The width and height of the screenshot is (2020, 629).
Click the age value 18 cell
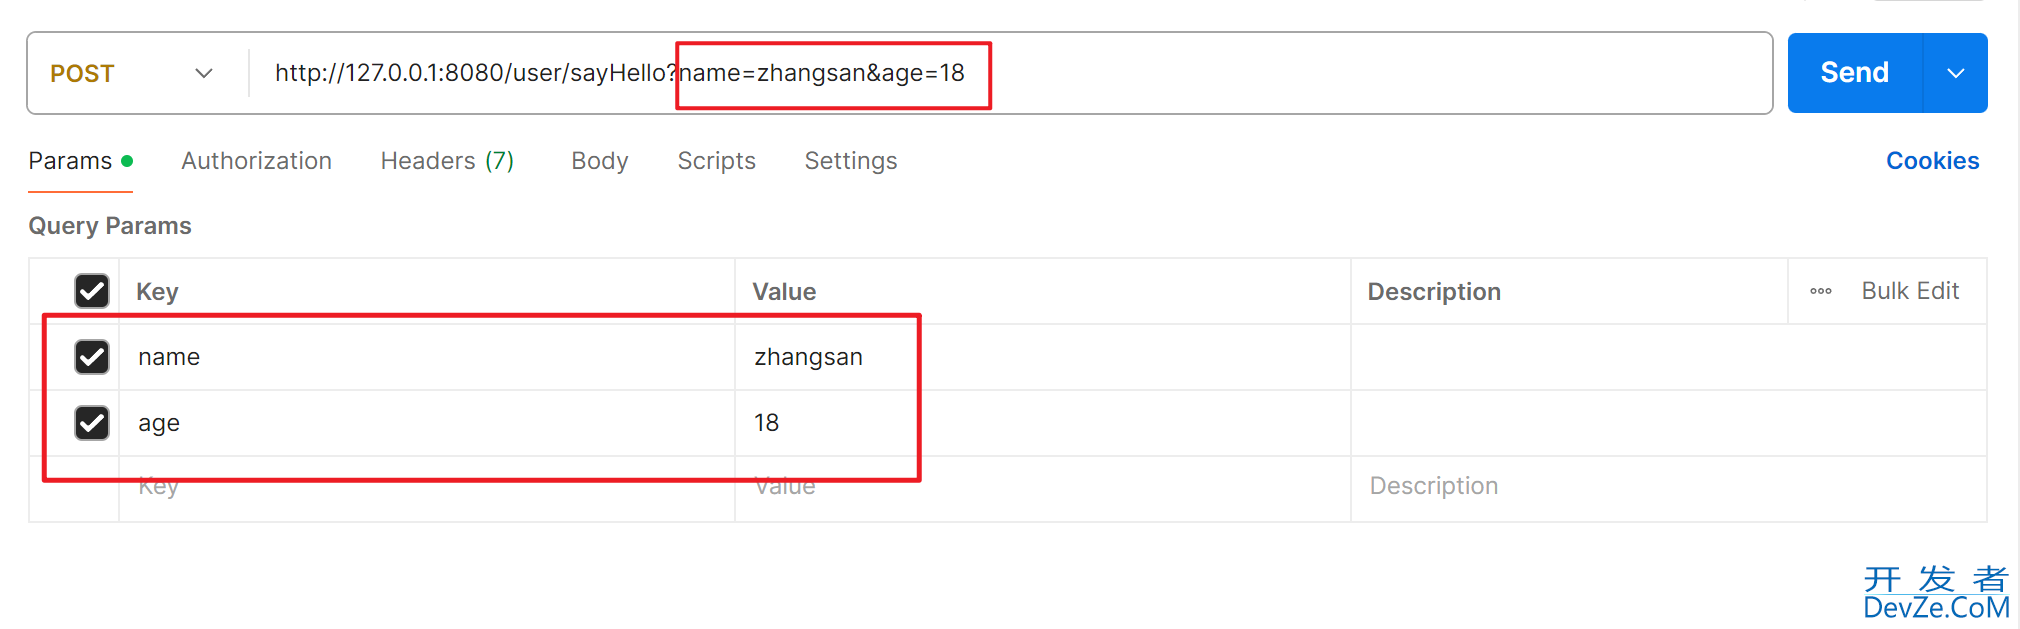(x=1043, y=423)
